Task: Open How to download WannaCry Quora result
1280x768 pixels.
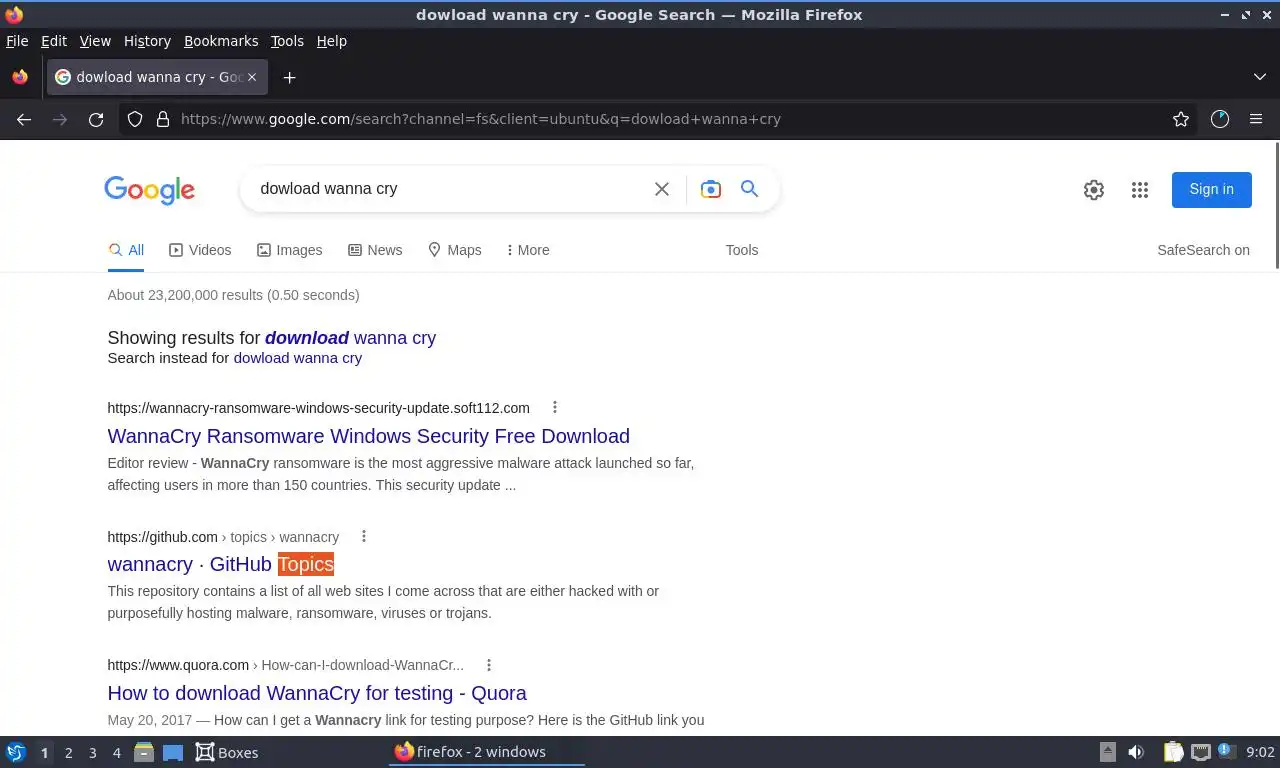Action: click(317, 693)
